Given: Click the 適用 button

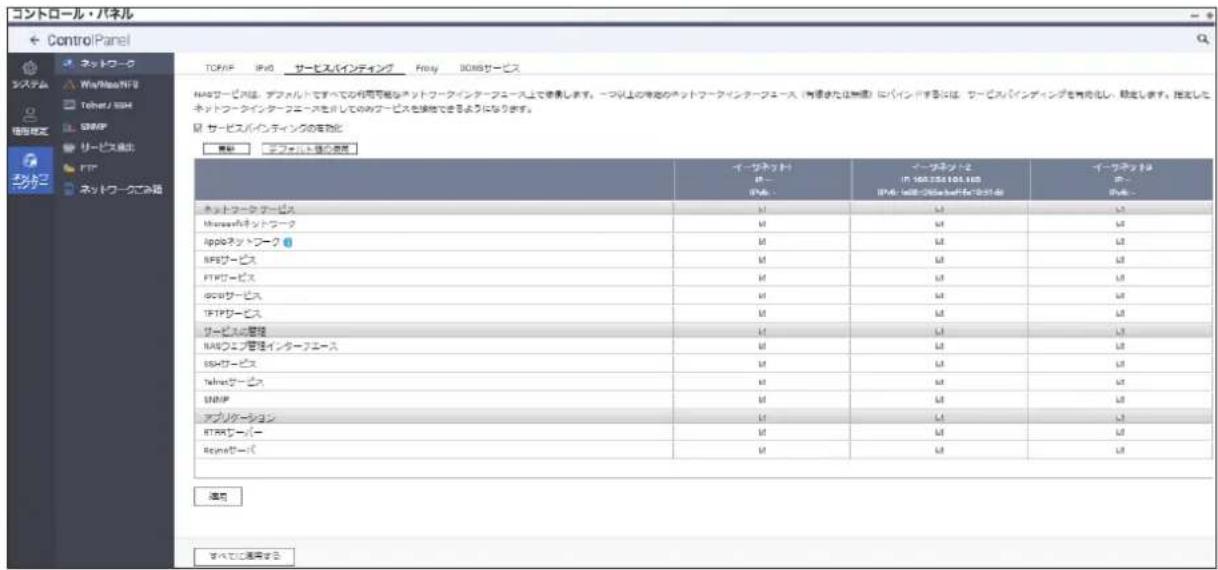Looking at the screenshot, I should coord(219,496).
